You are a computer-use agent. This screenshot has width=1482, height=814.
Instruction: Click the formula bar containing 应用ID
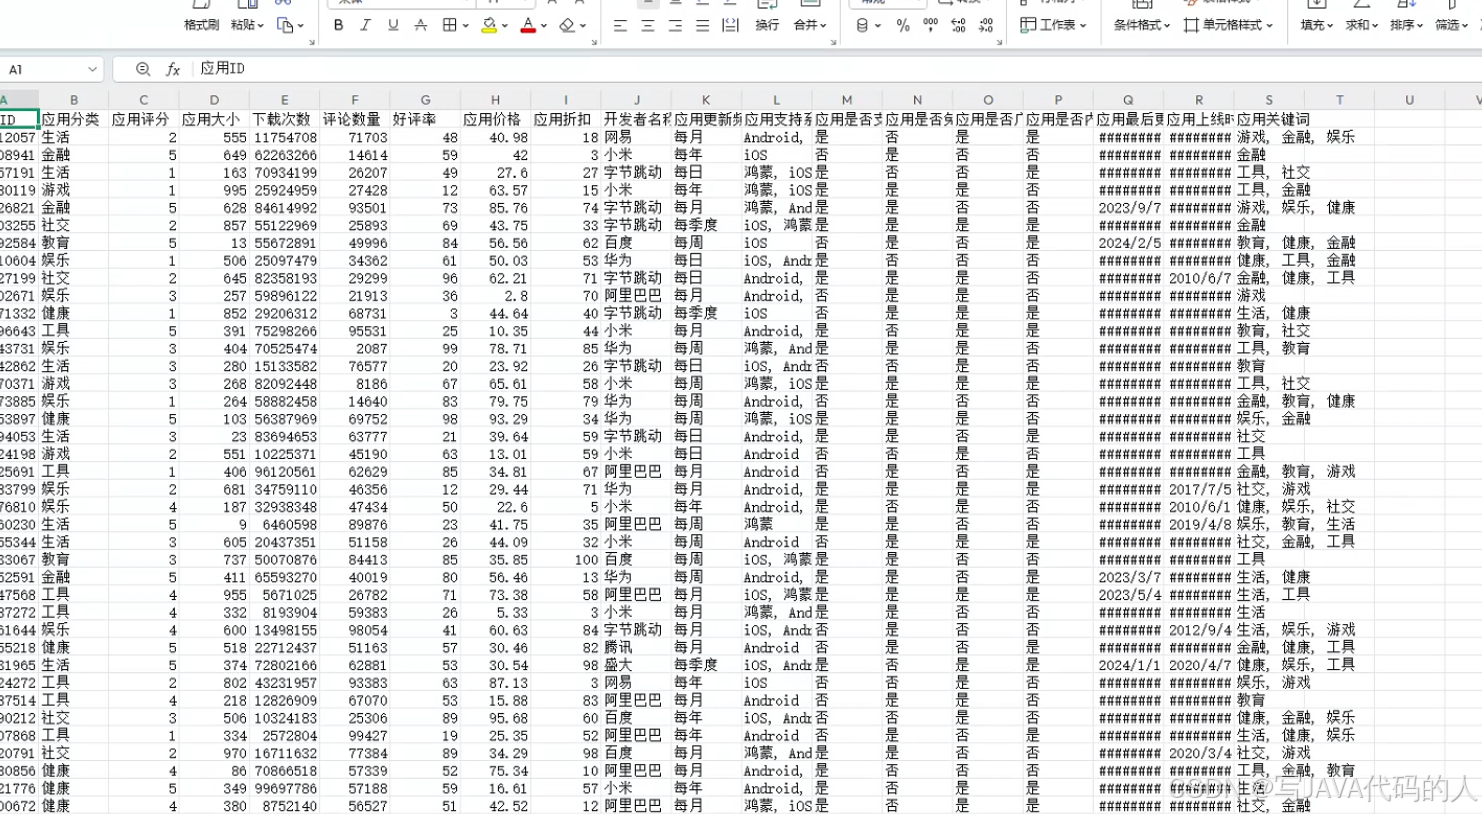click(838, 68)
